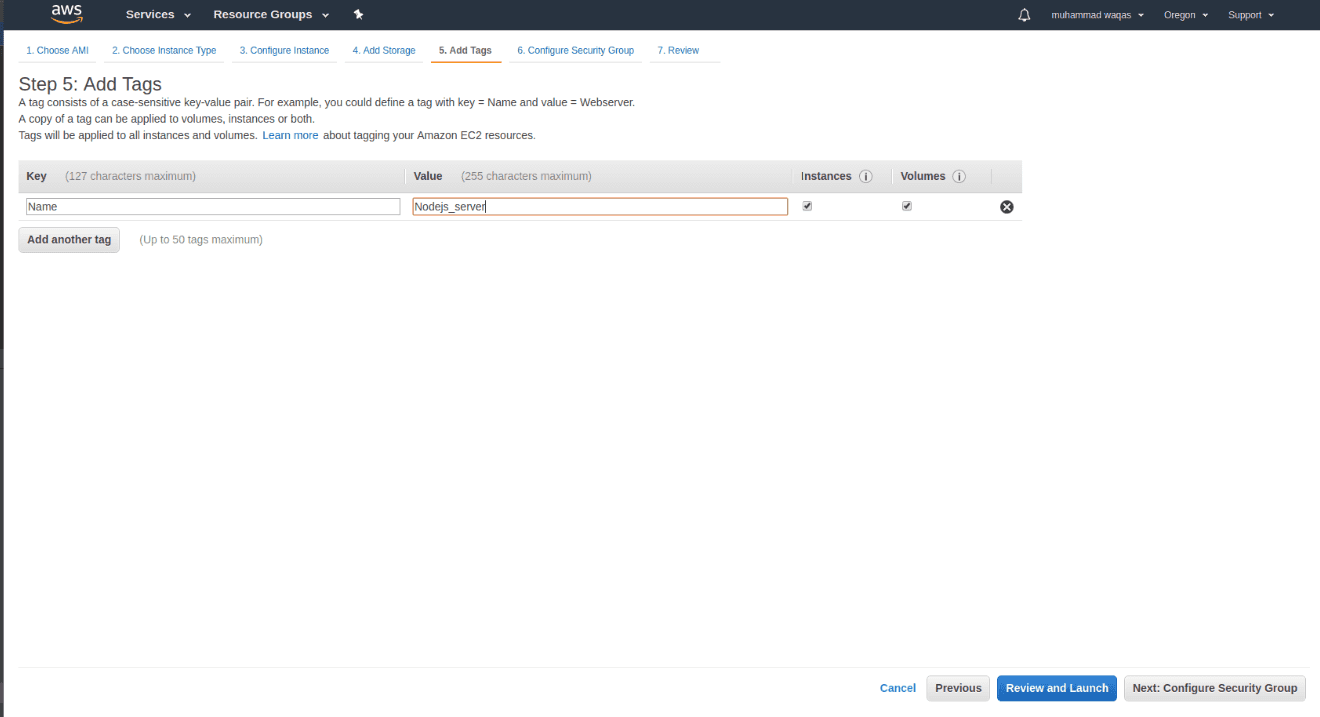Uncheck Instances for the Name tag
Image resolution: width=1320 pixels, height=717 pixels.
[807, 206]
